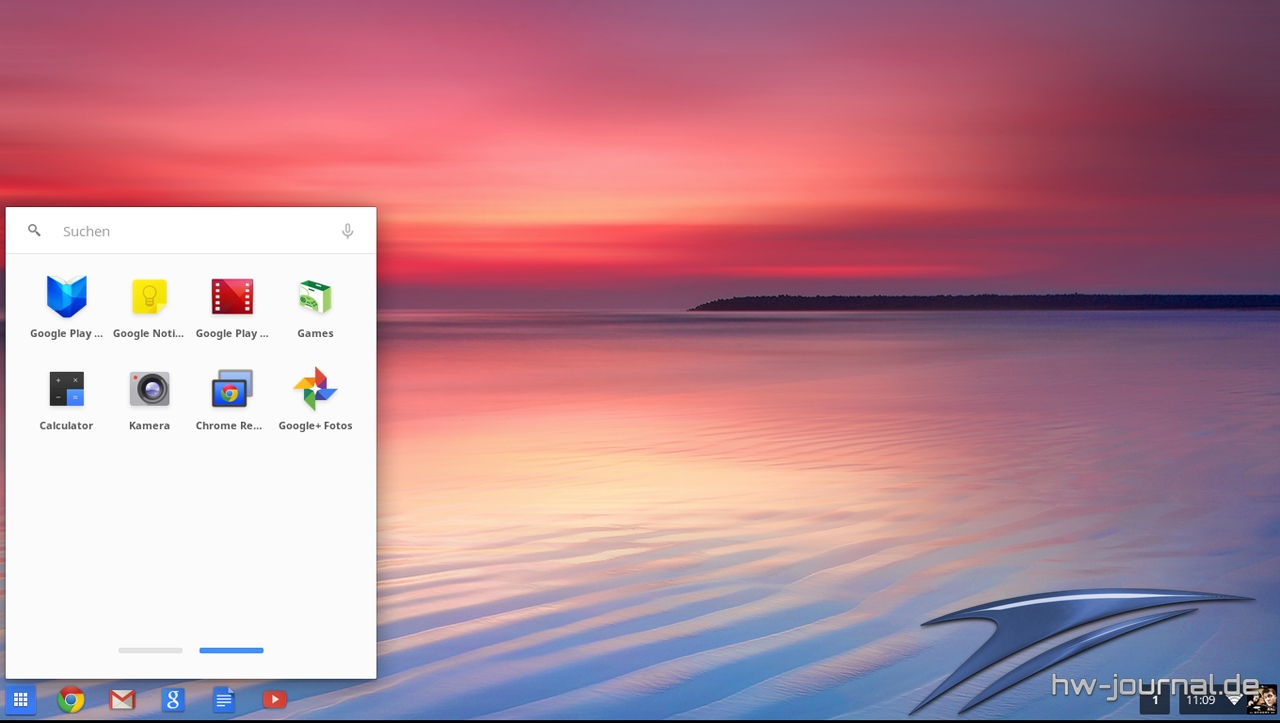
Task: Open Chrome browser from the shelf
Action: coord(71,700)
